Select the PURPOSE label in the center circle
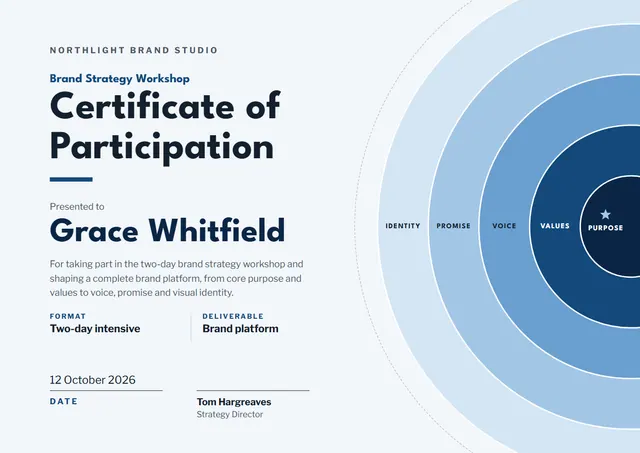Screen dimensions: 640x453 pyautogui.click(x=605, y=228)
